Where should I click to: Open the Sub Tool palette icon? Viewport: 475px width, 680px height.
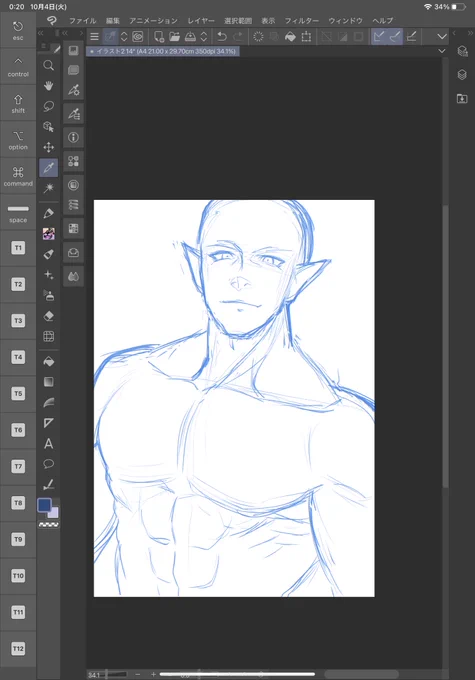point(73,70)
